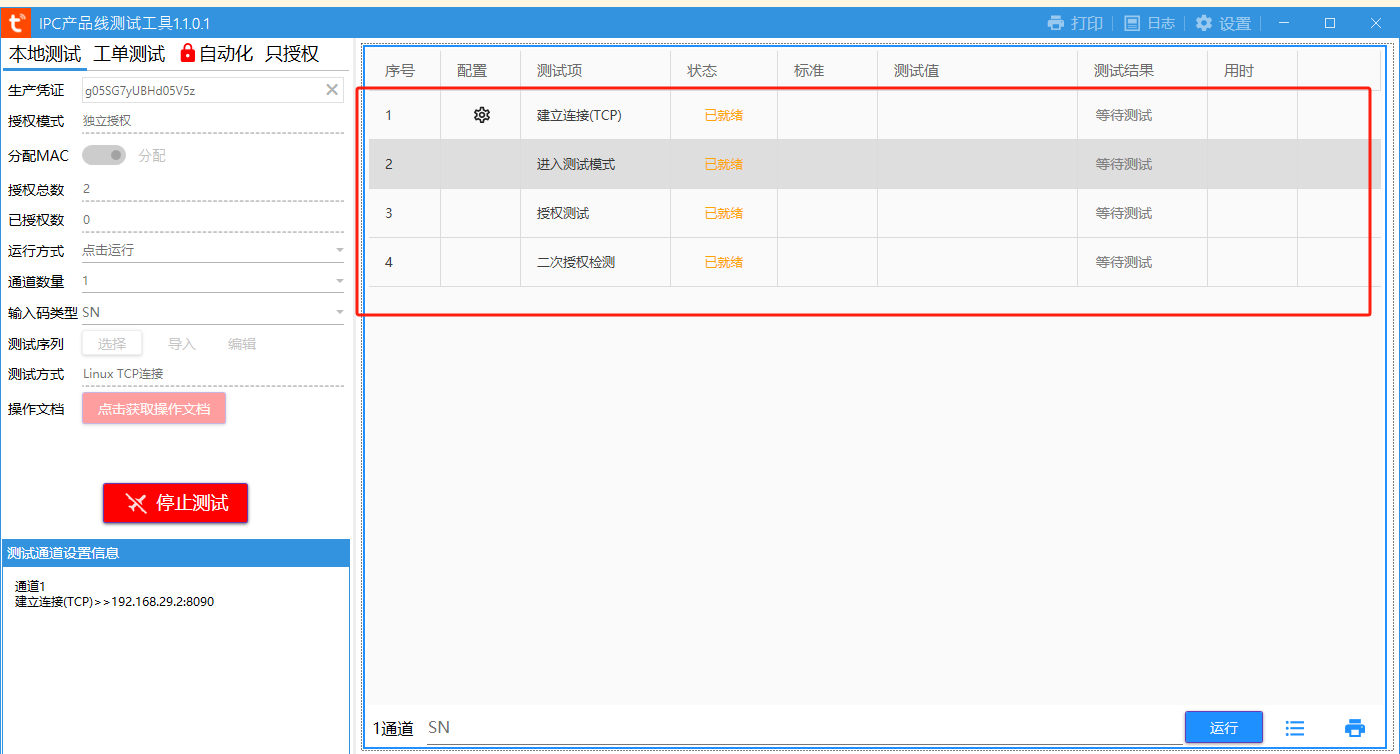The image size is (1400, 754).
Task: Expand the 通道数量 dropdown
Action: [339, 281]
